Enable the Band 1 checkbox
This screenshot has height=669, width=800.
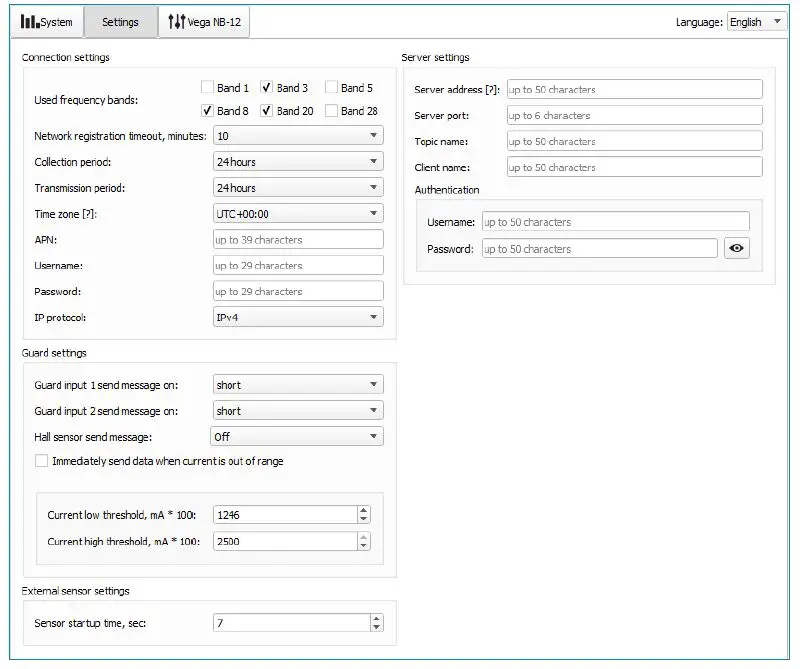pos(208,88)
